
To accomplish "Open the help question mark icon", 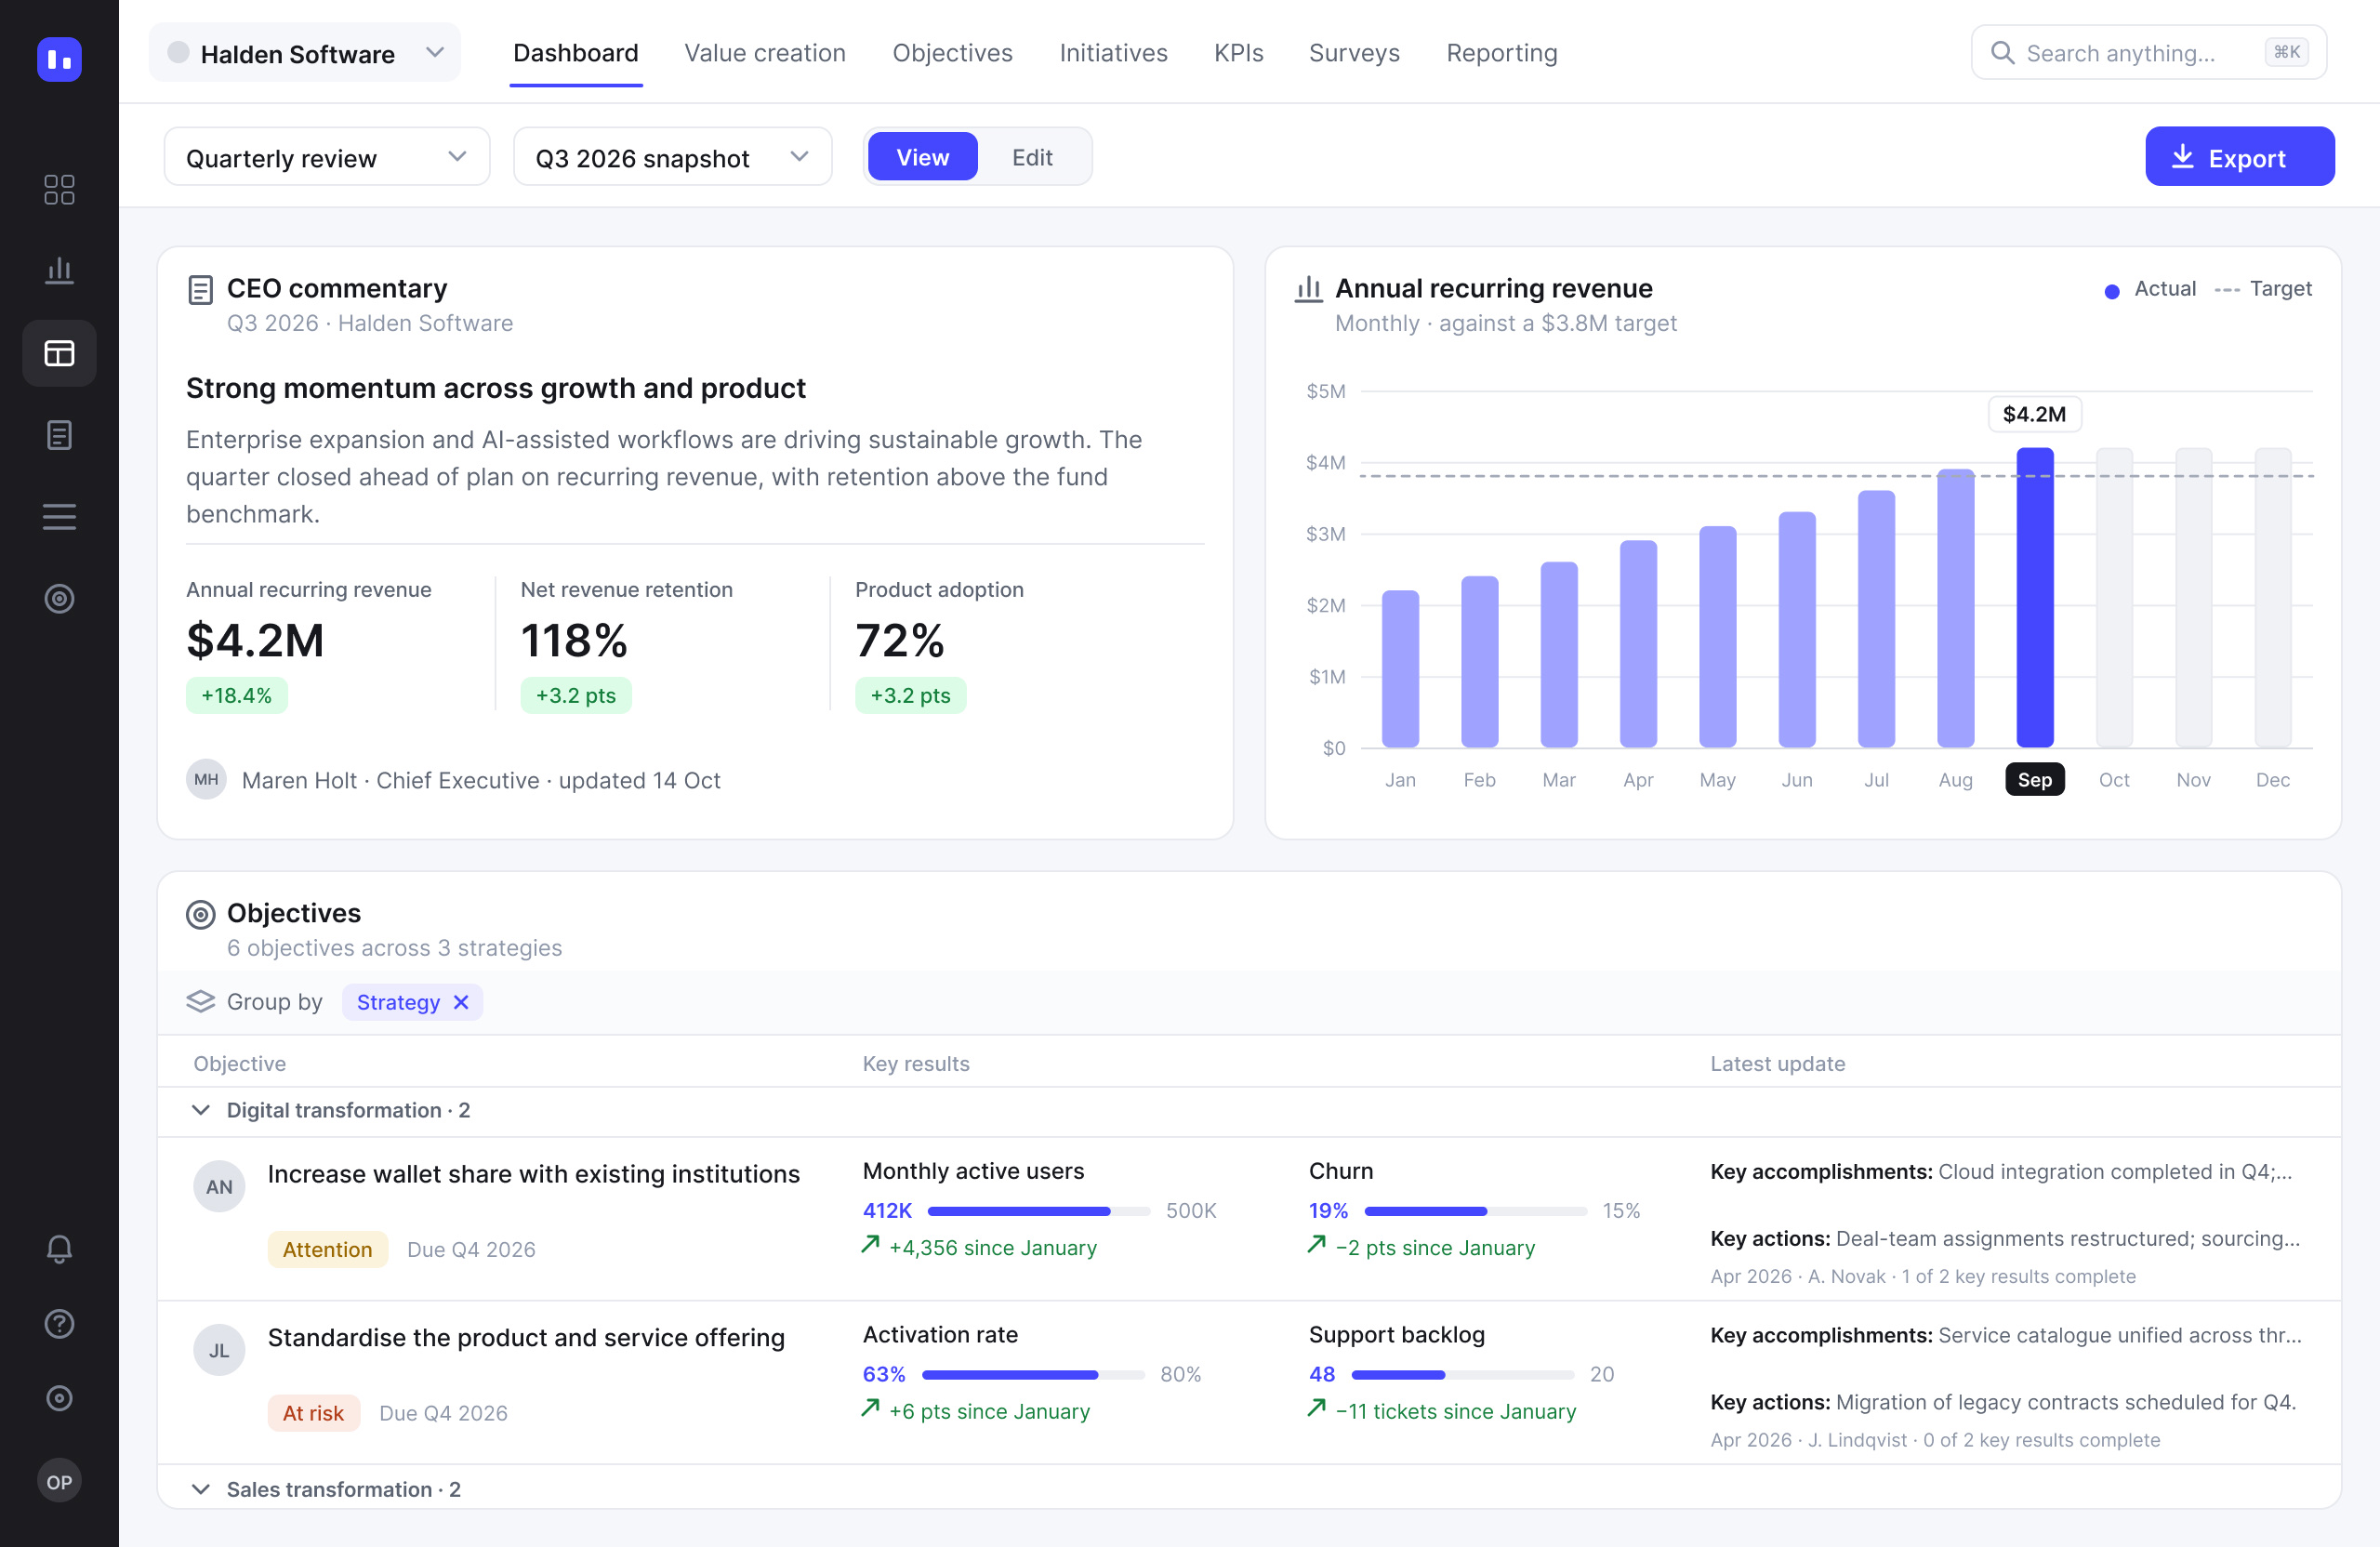I will [59, 1324].
